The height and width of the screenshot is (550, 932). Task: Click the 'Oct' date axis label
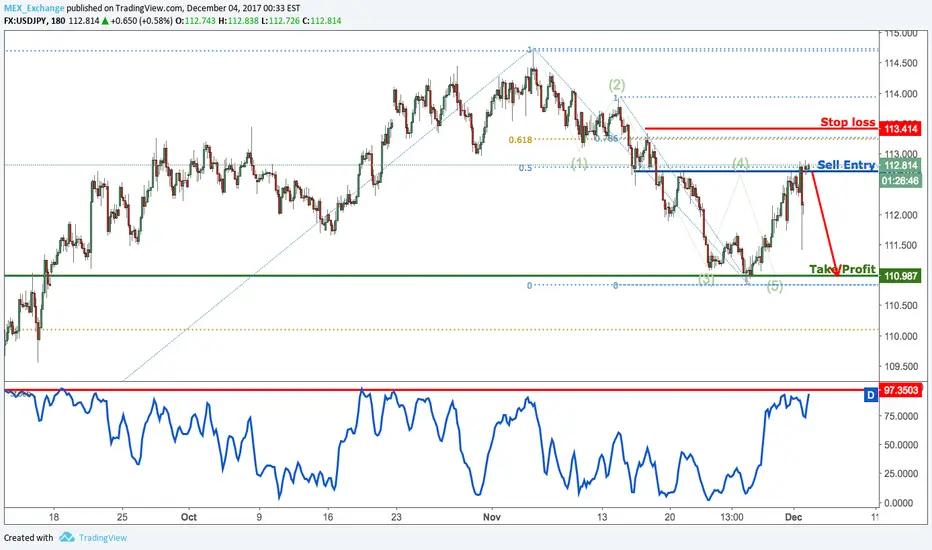click(189, 517)
